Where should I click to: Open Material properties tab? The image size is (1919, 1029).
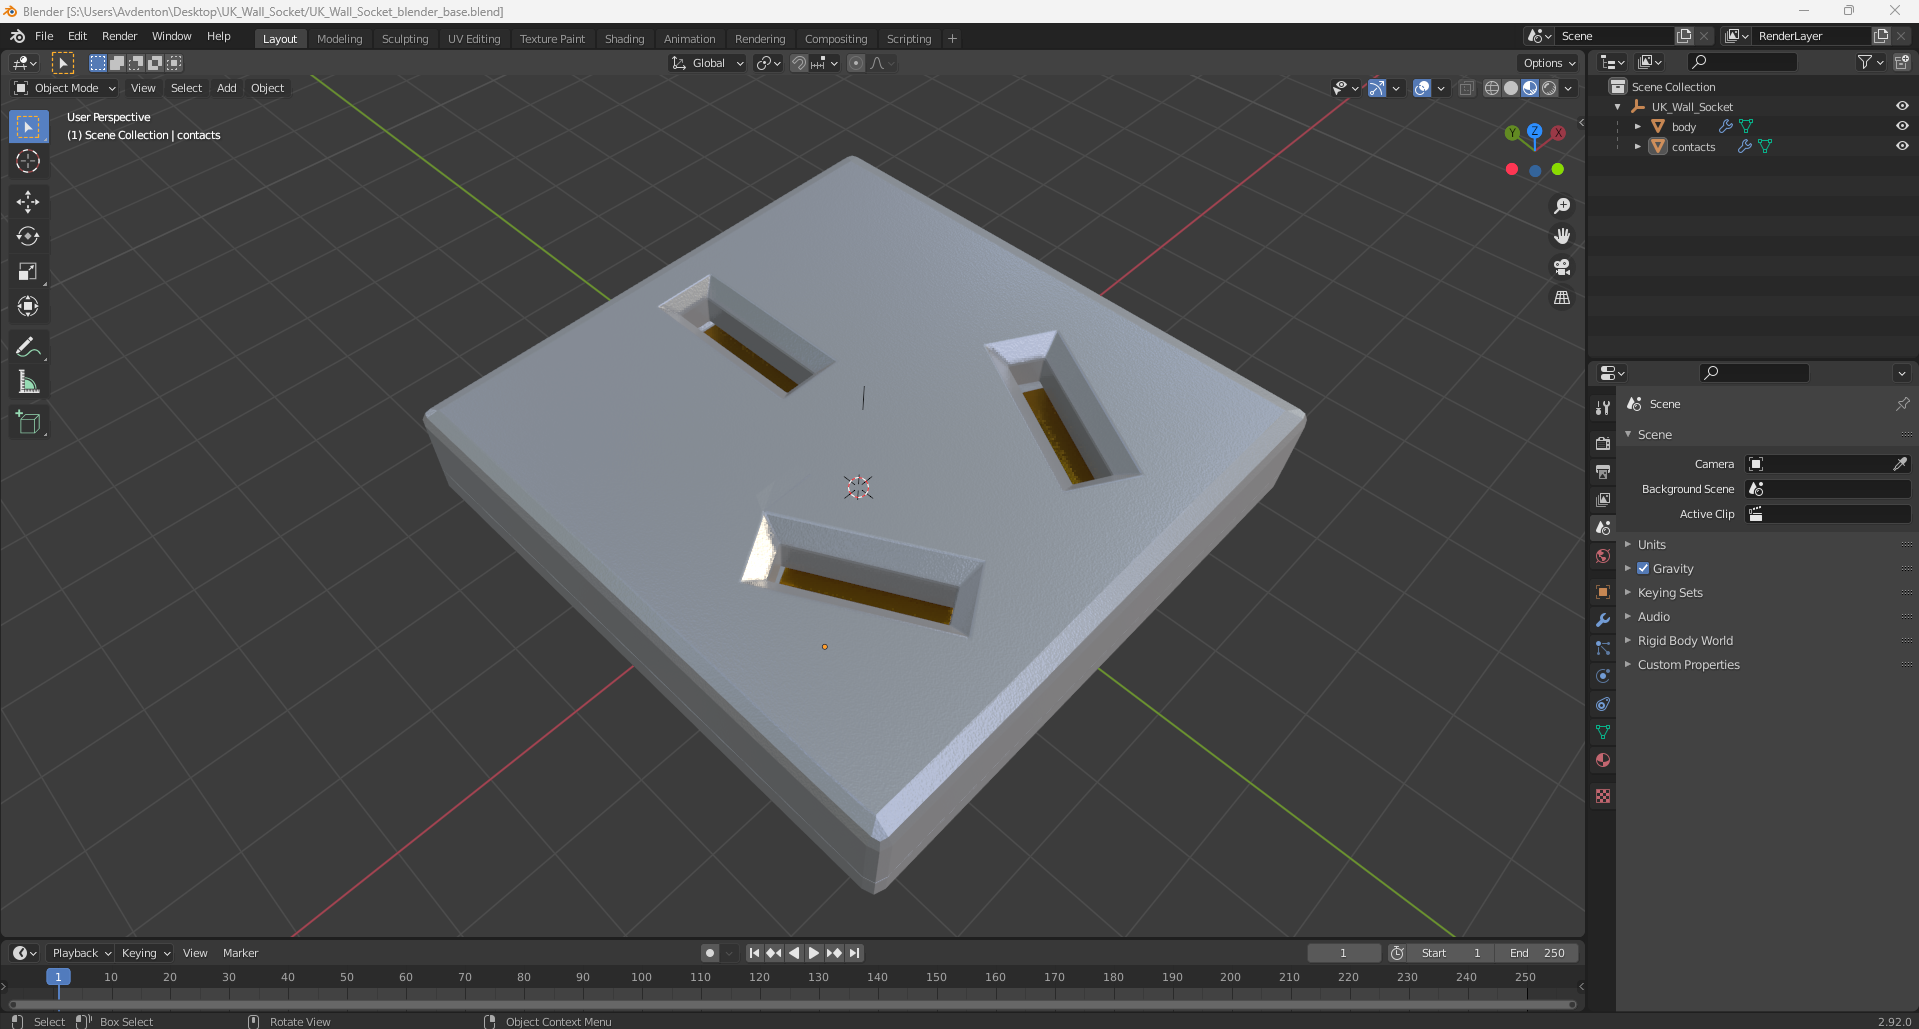click(1603, 760)
